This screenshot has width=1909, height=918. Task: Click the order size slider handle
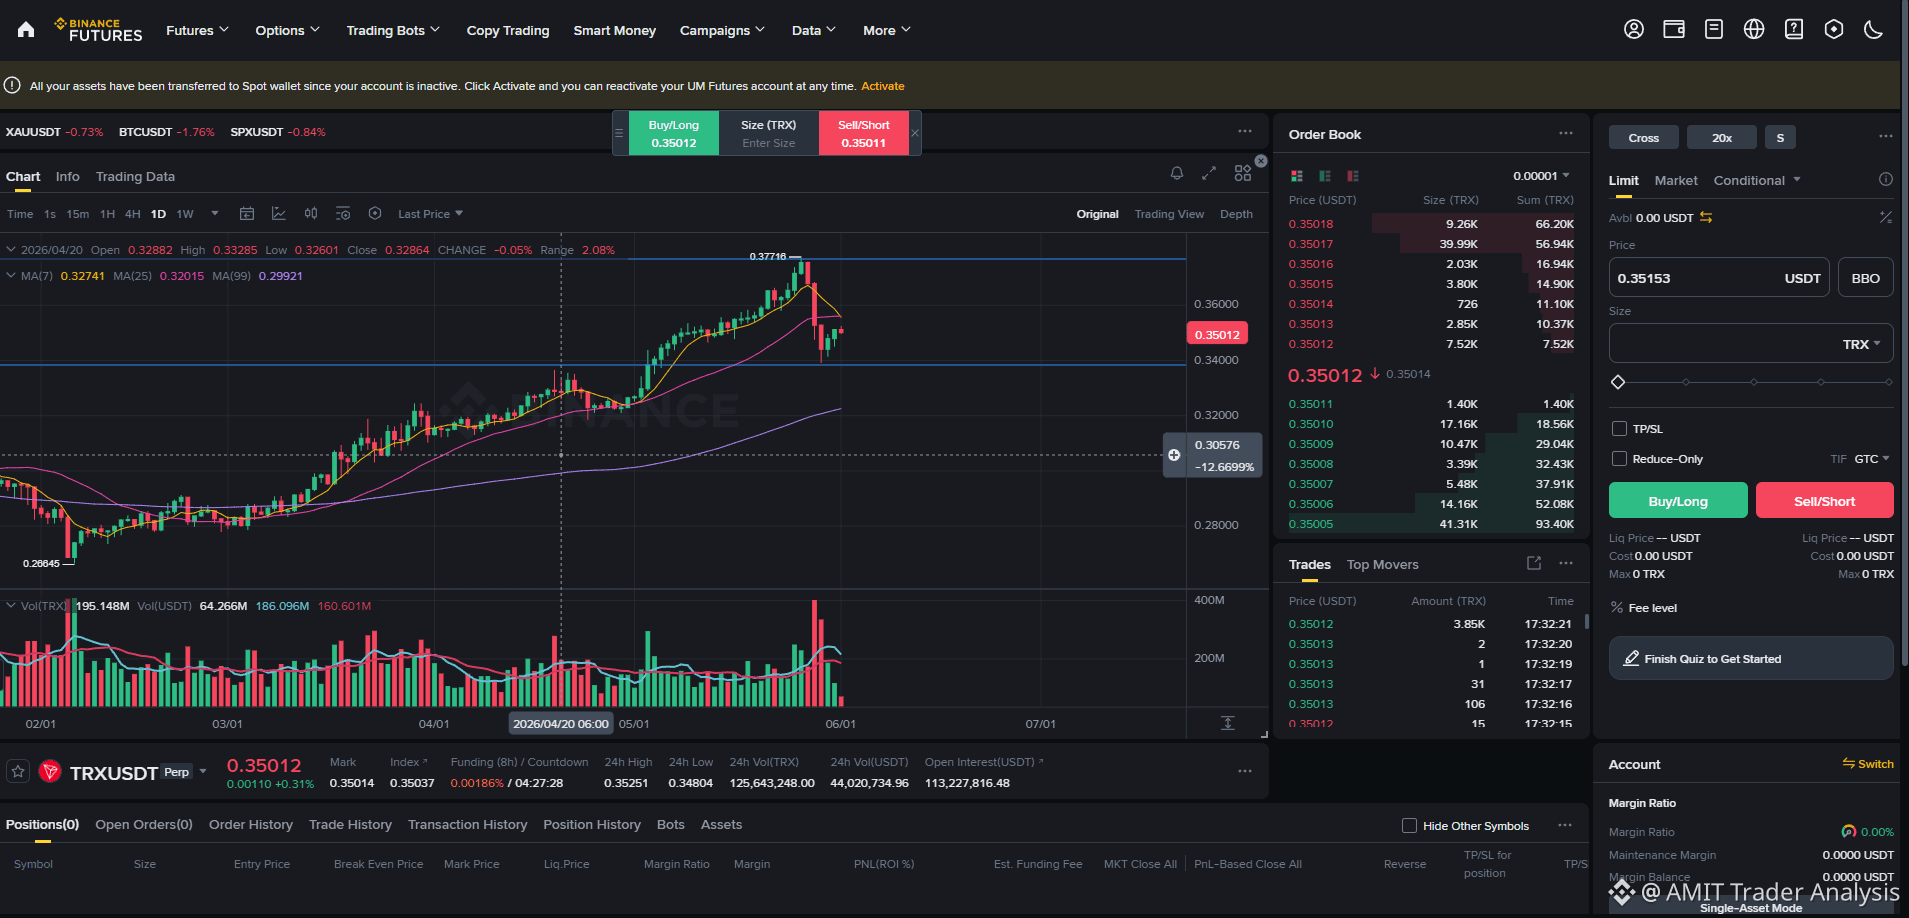click(x=1618, y=382)
